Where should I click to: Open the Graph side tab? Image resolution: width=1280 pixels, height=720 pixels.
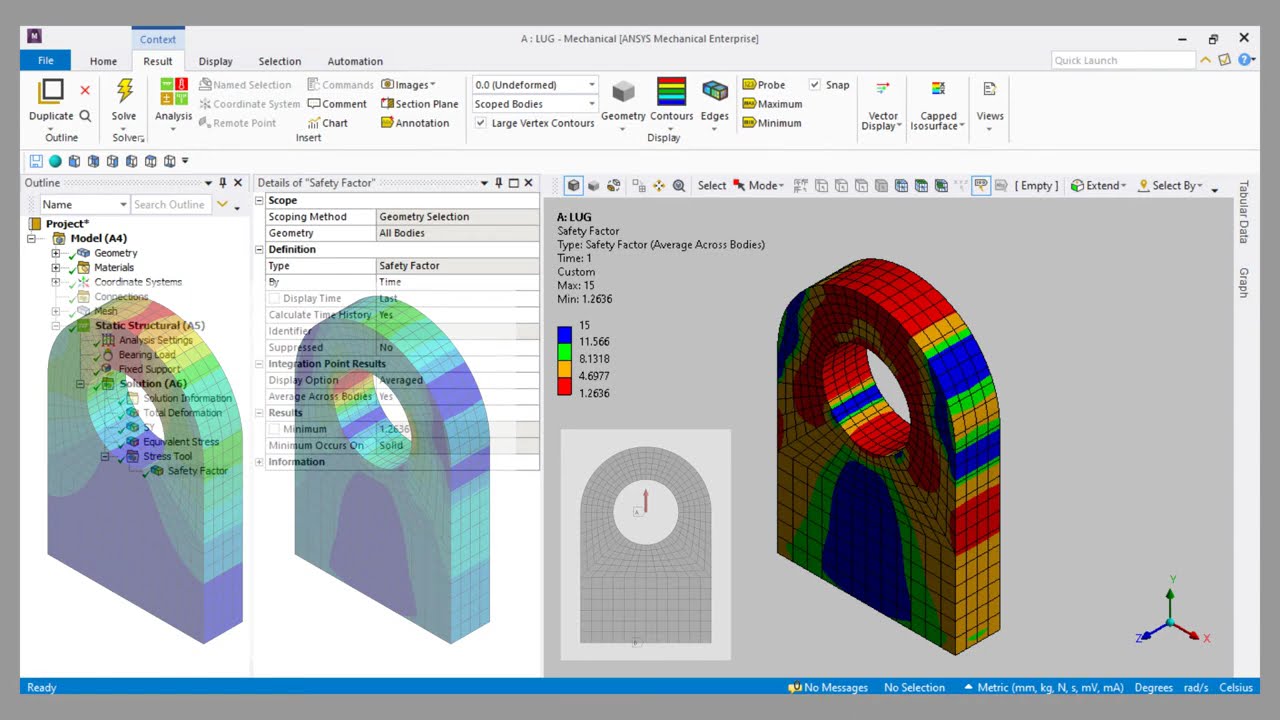point(1244,283)
